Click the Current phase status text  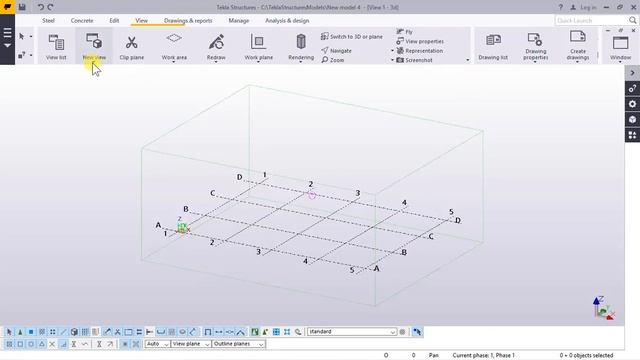[x=483, y=355]
